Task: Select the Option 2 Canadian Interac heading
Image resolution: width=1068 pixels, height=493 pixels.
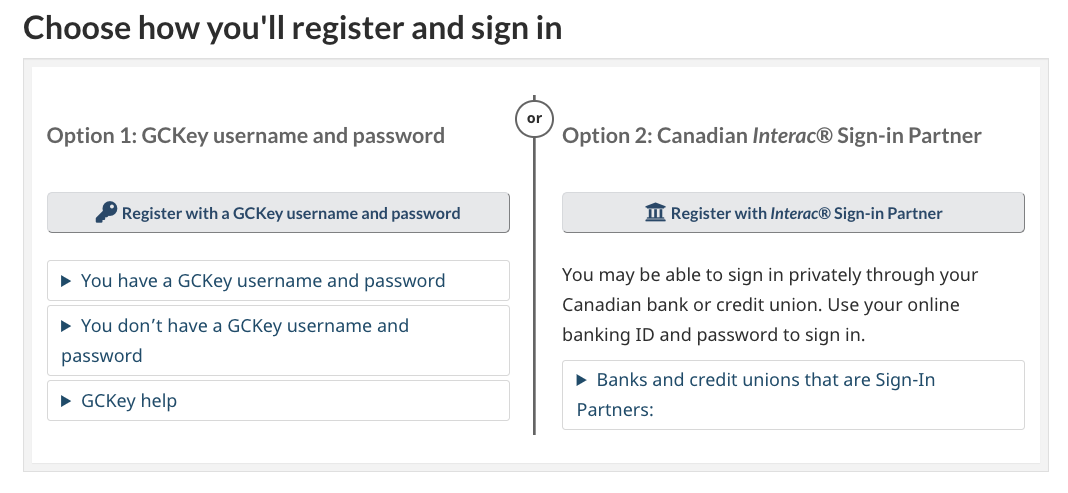Action: 772,136
